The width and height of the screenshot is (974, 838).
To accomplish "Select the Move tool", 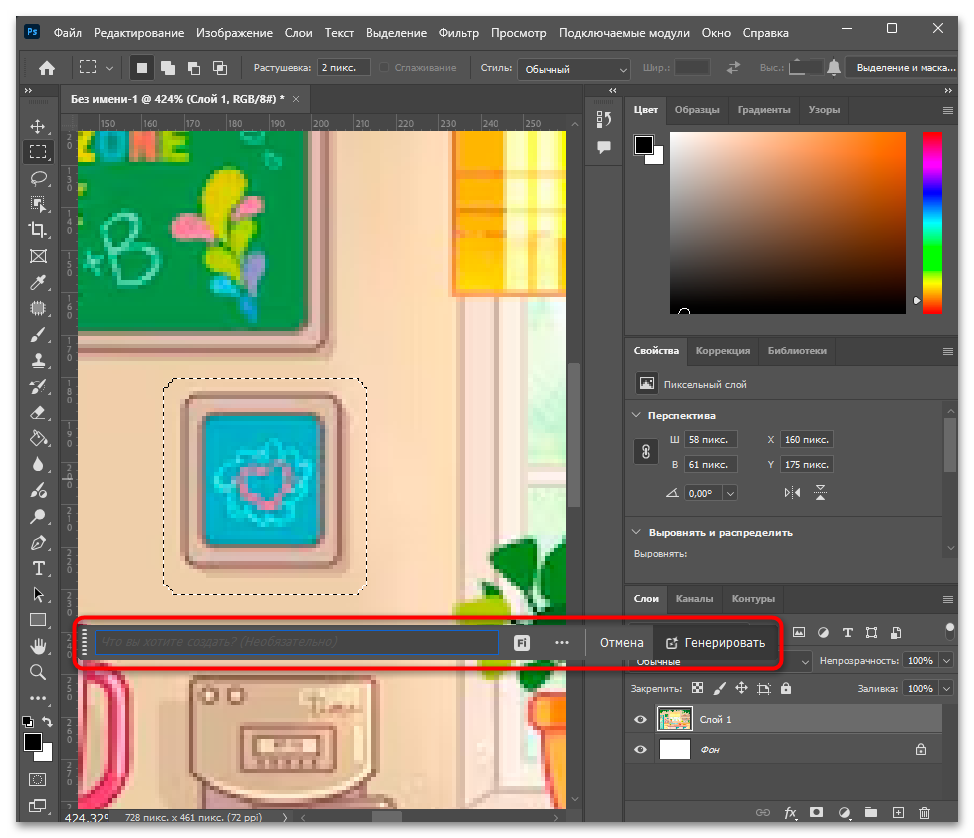I will (38, 126).
